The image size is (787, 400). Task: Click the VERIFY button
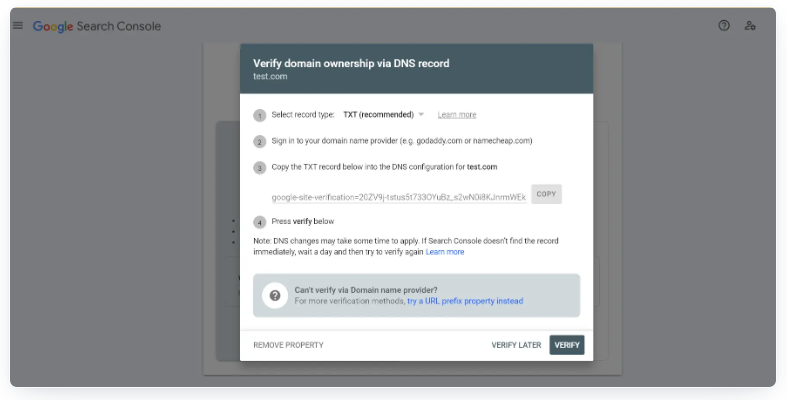[567, 345]
